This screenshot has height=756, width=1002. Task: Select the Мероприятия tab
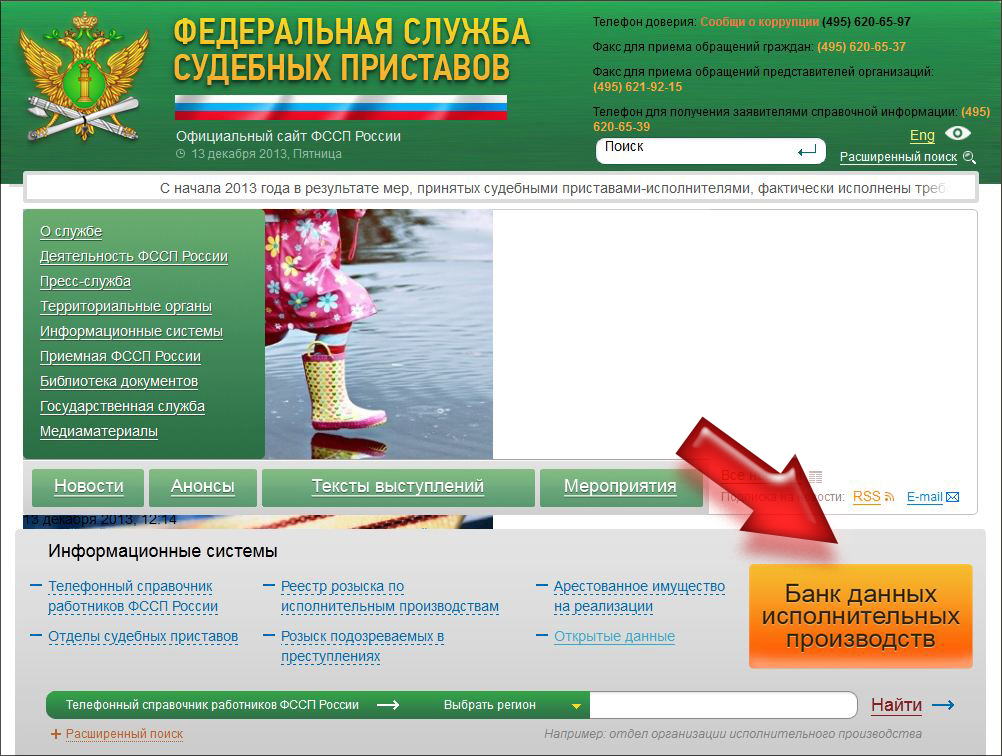point(619,487)
